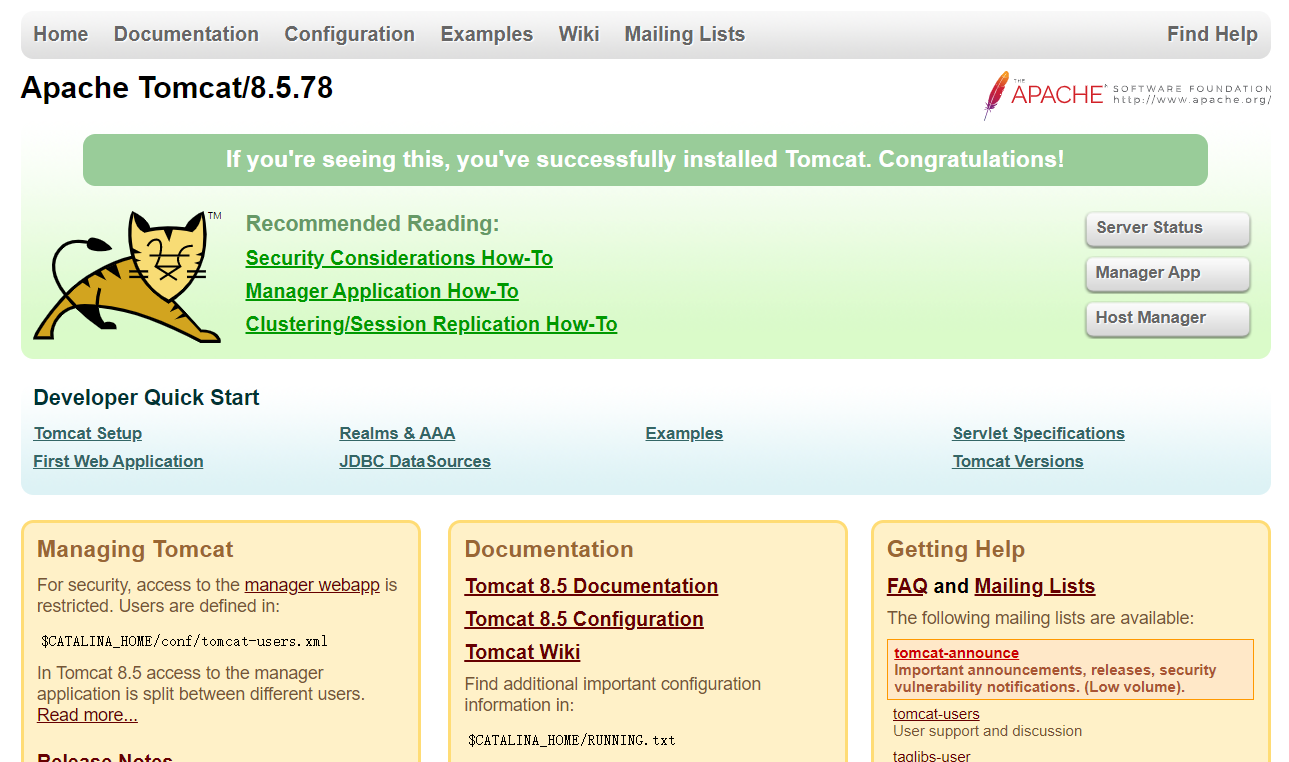Go to Examples in the top navigation bar
The image size is (1289, 762).
click(x=487, y=34)
